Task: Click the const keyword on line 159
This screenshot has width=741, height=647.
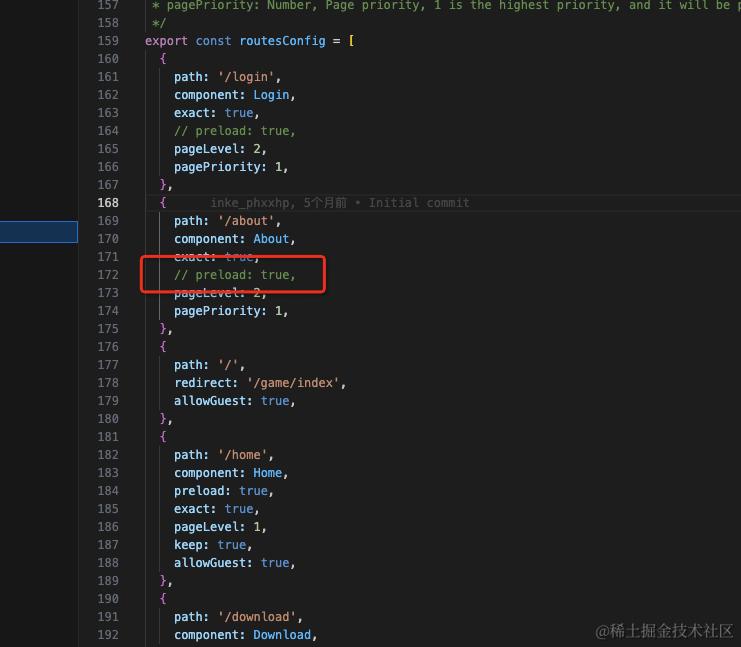Action: point(213,41)
